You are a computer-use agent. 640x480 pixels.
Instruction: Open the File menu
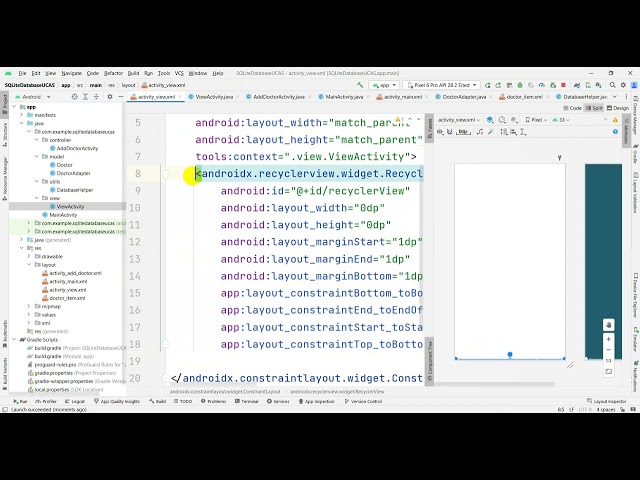(x=22, y=73)
